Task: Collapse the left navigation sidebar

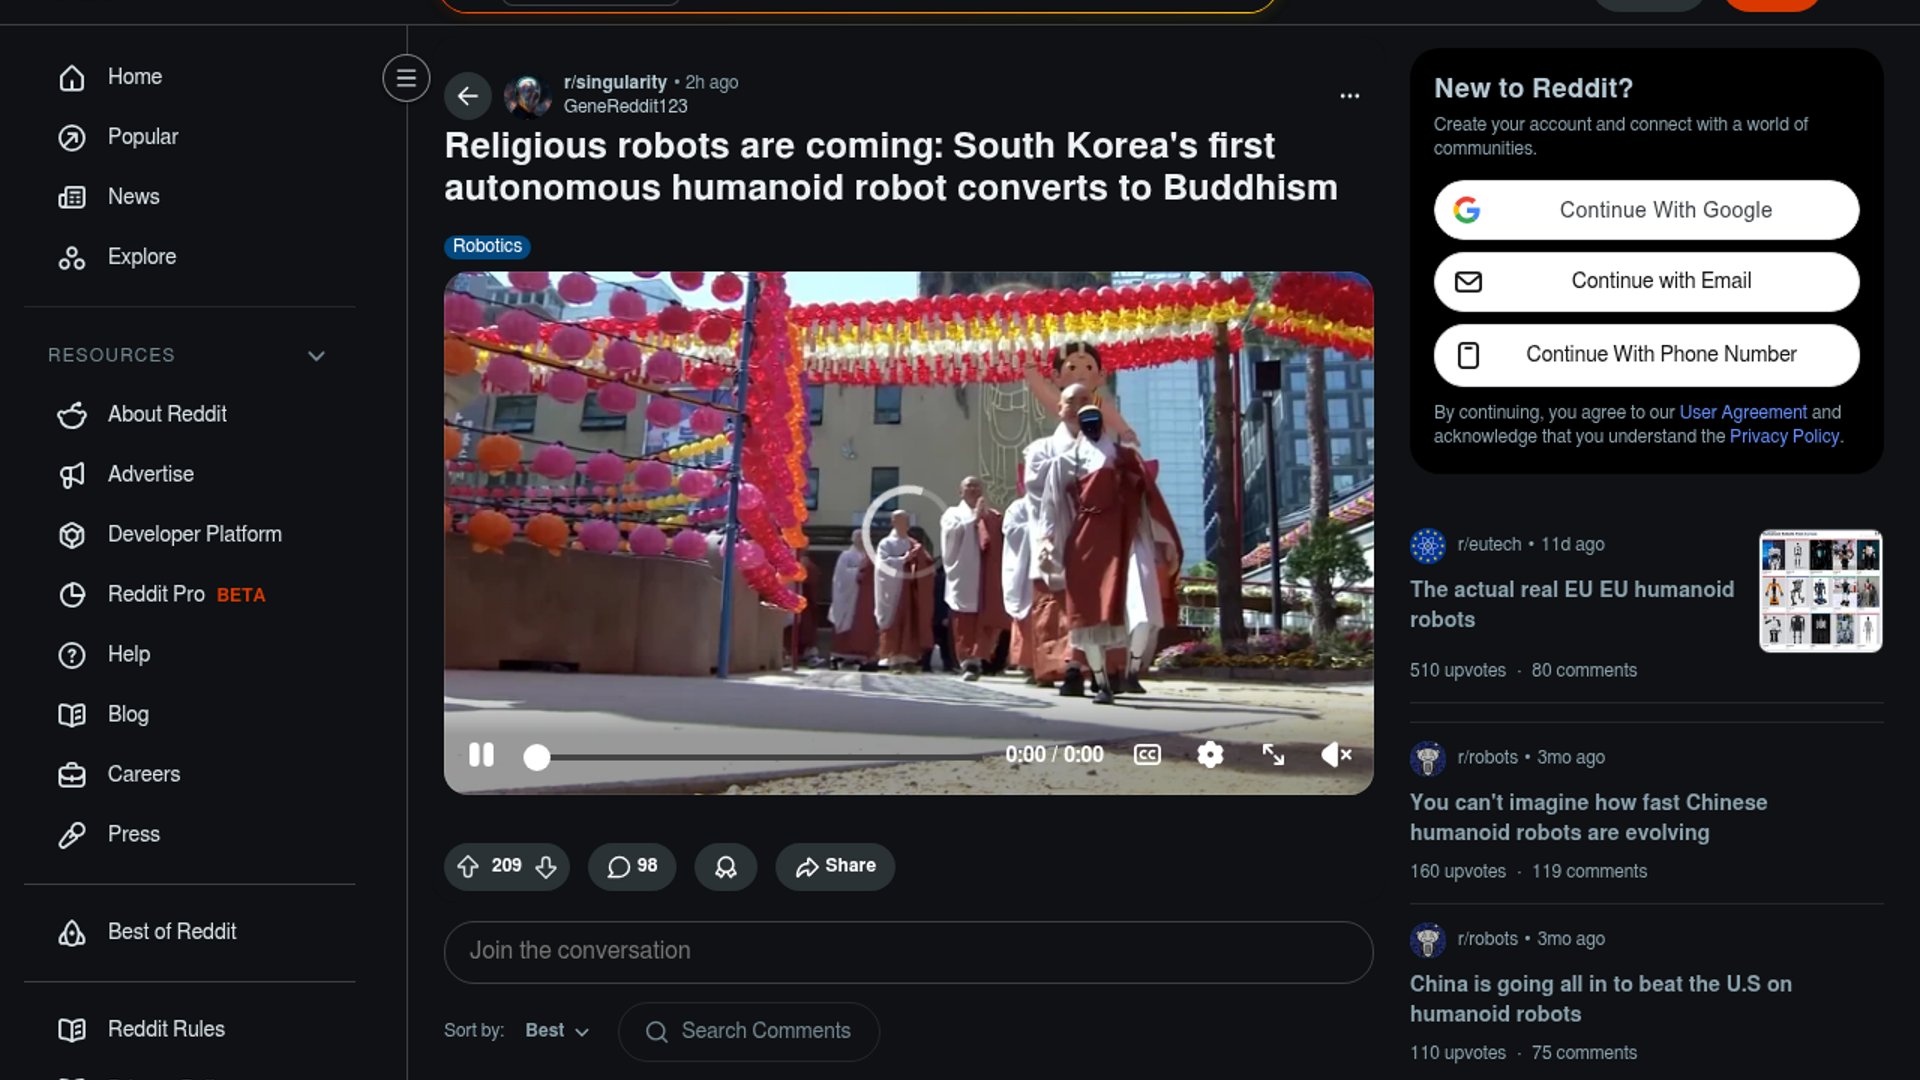Action: pyautogui.click(x=406, y=78)
